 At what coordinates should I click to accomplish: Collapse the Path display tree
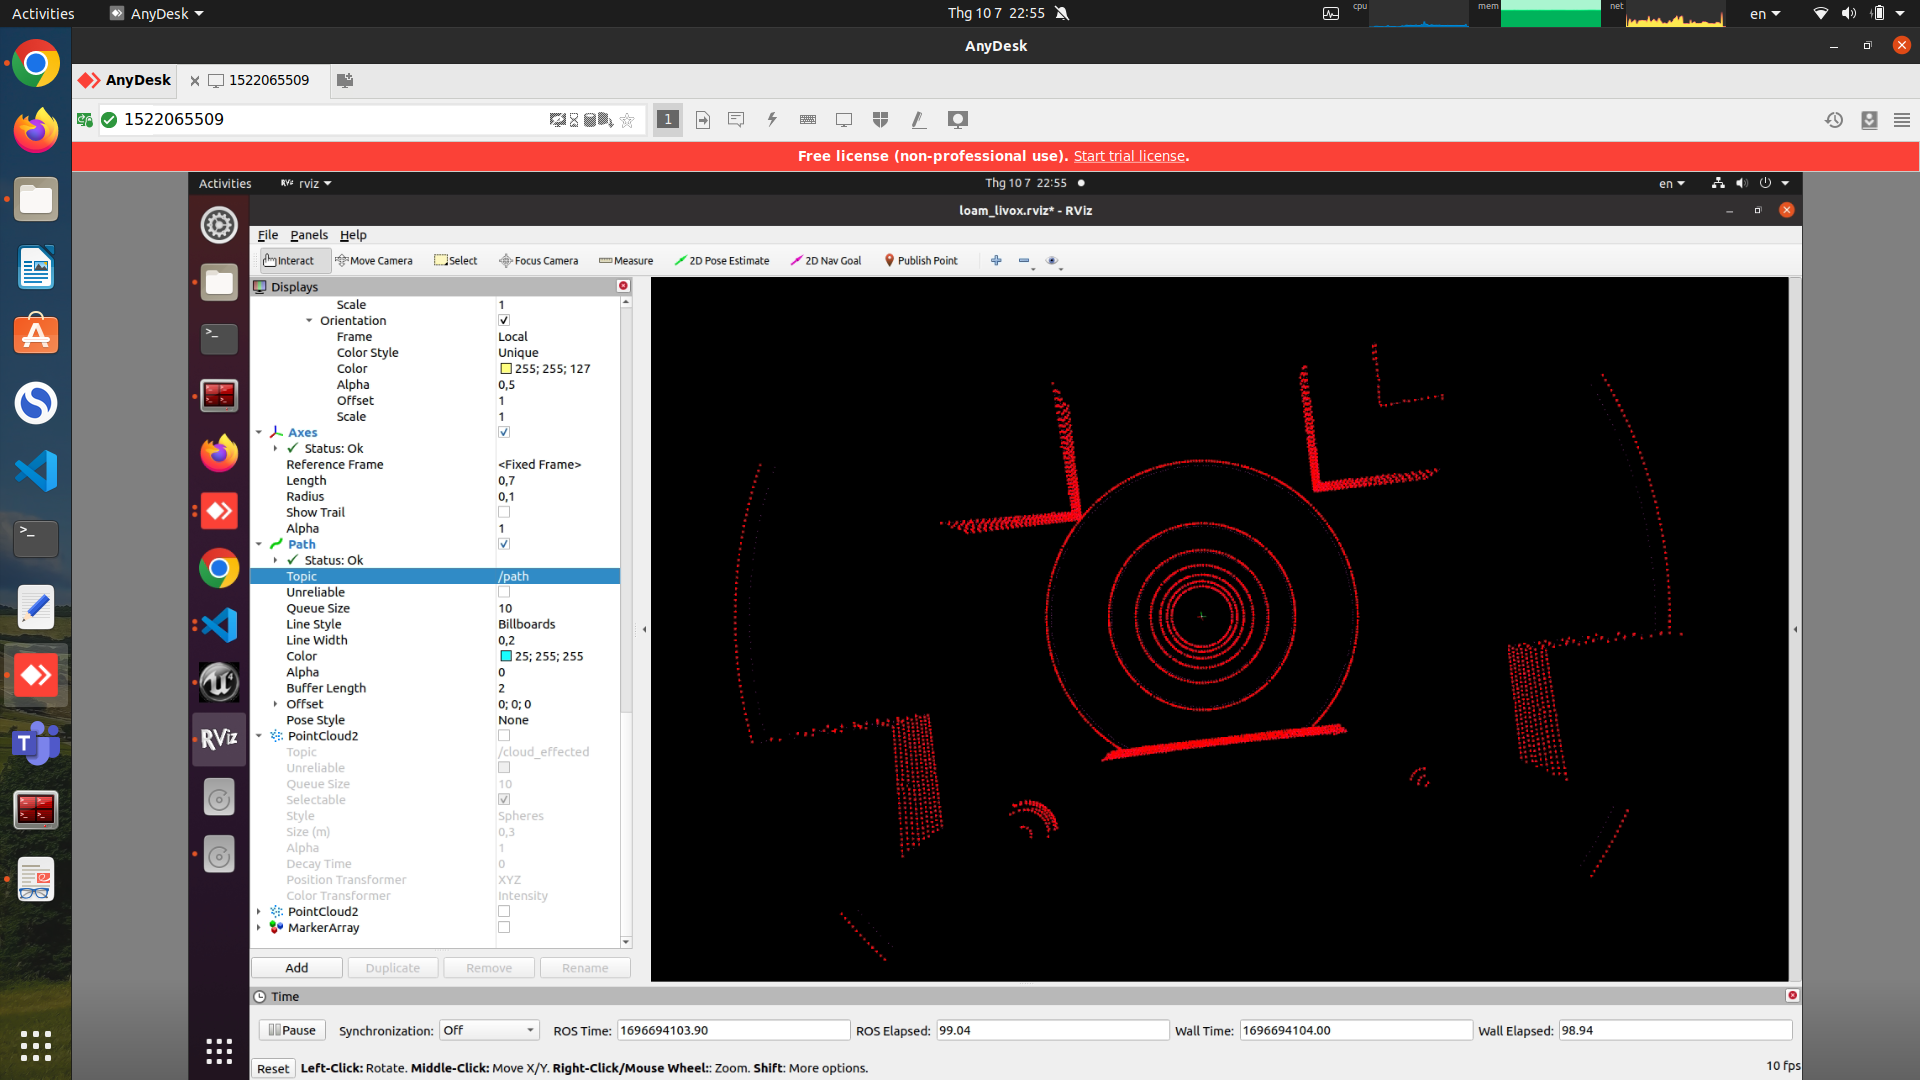point(260,544)
